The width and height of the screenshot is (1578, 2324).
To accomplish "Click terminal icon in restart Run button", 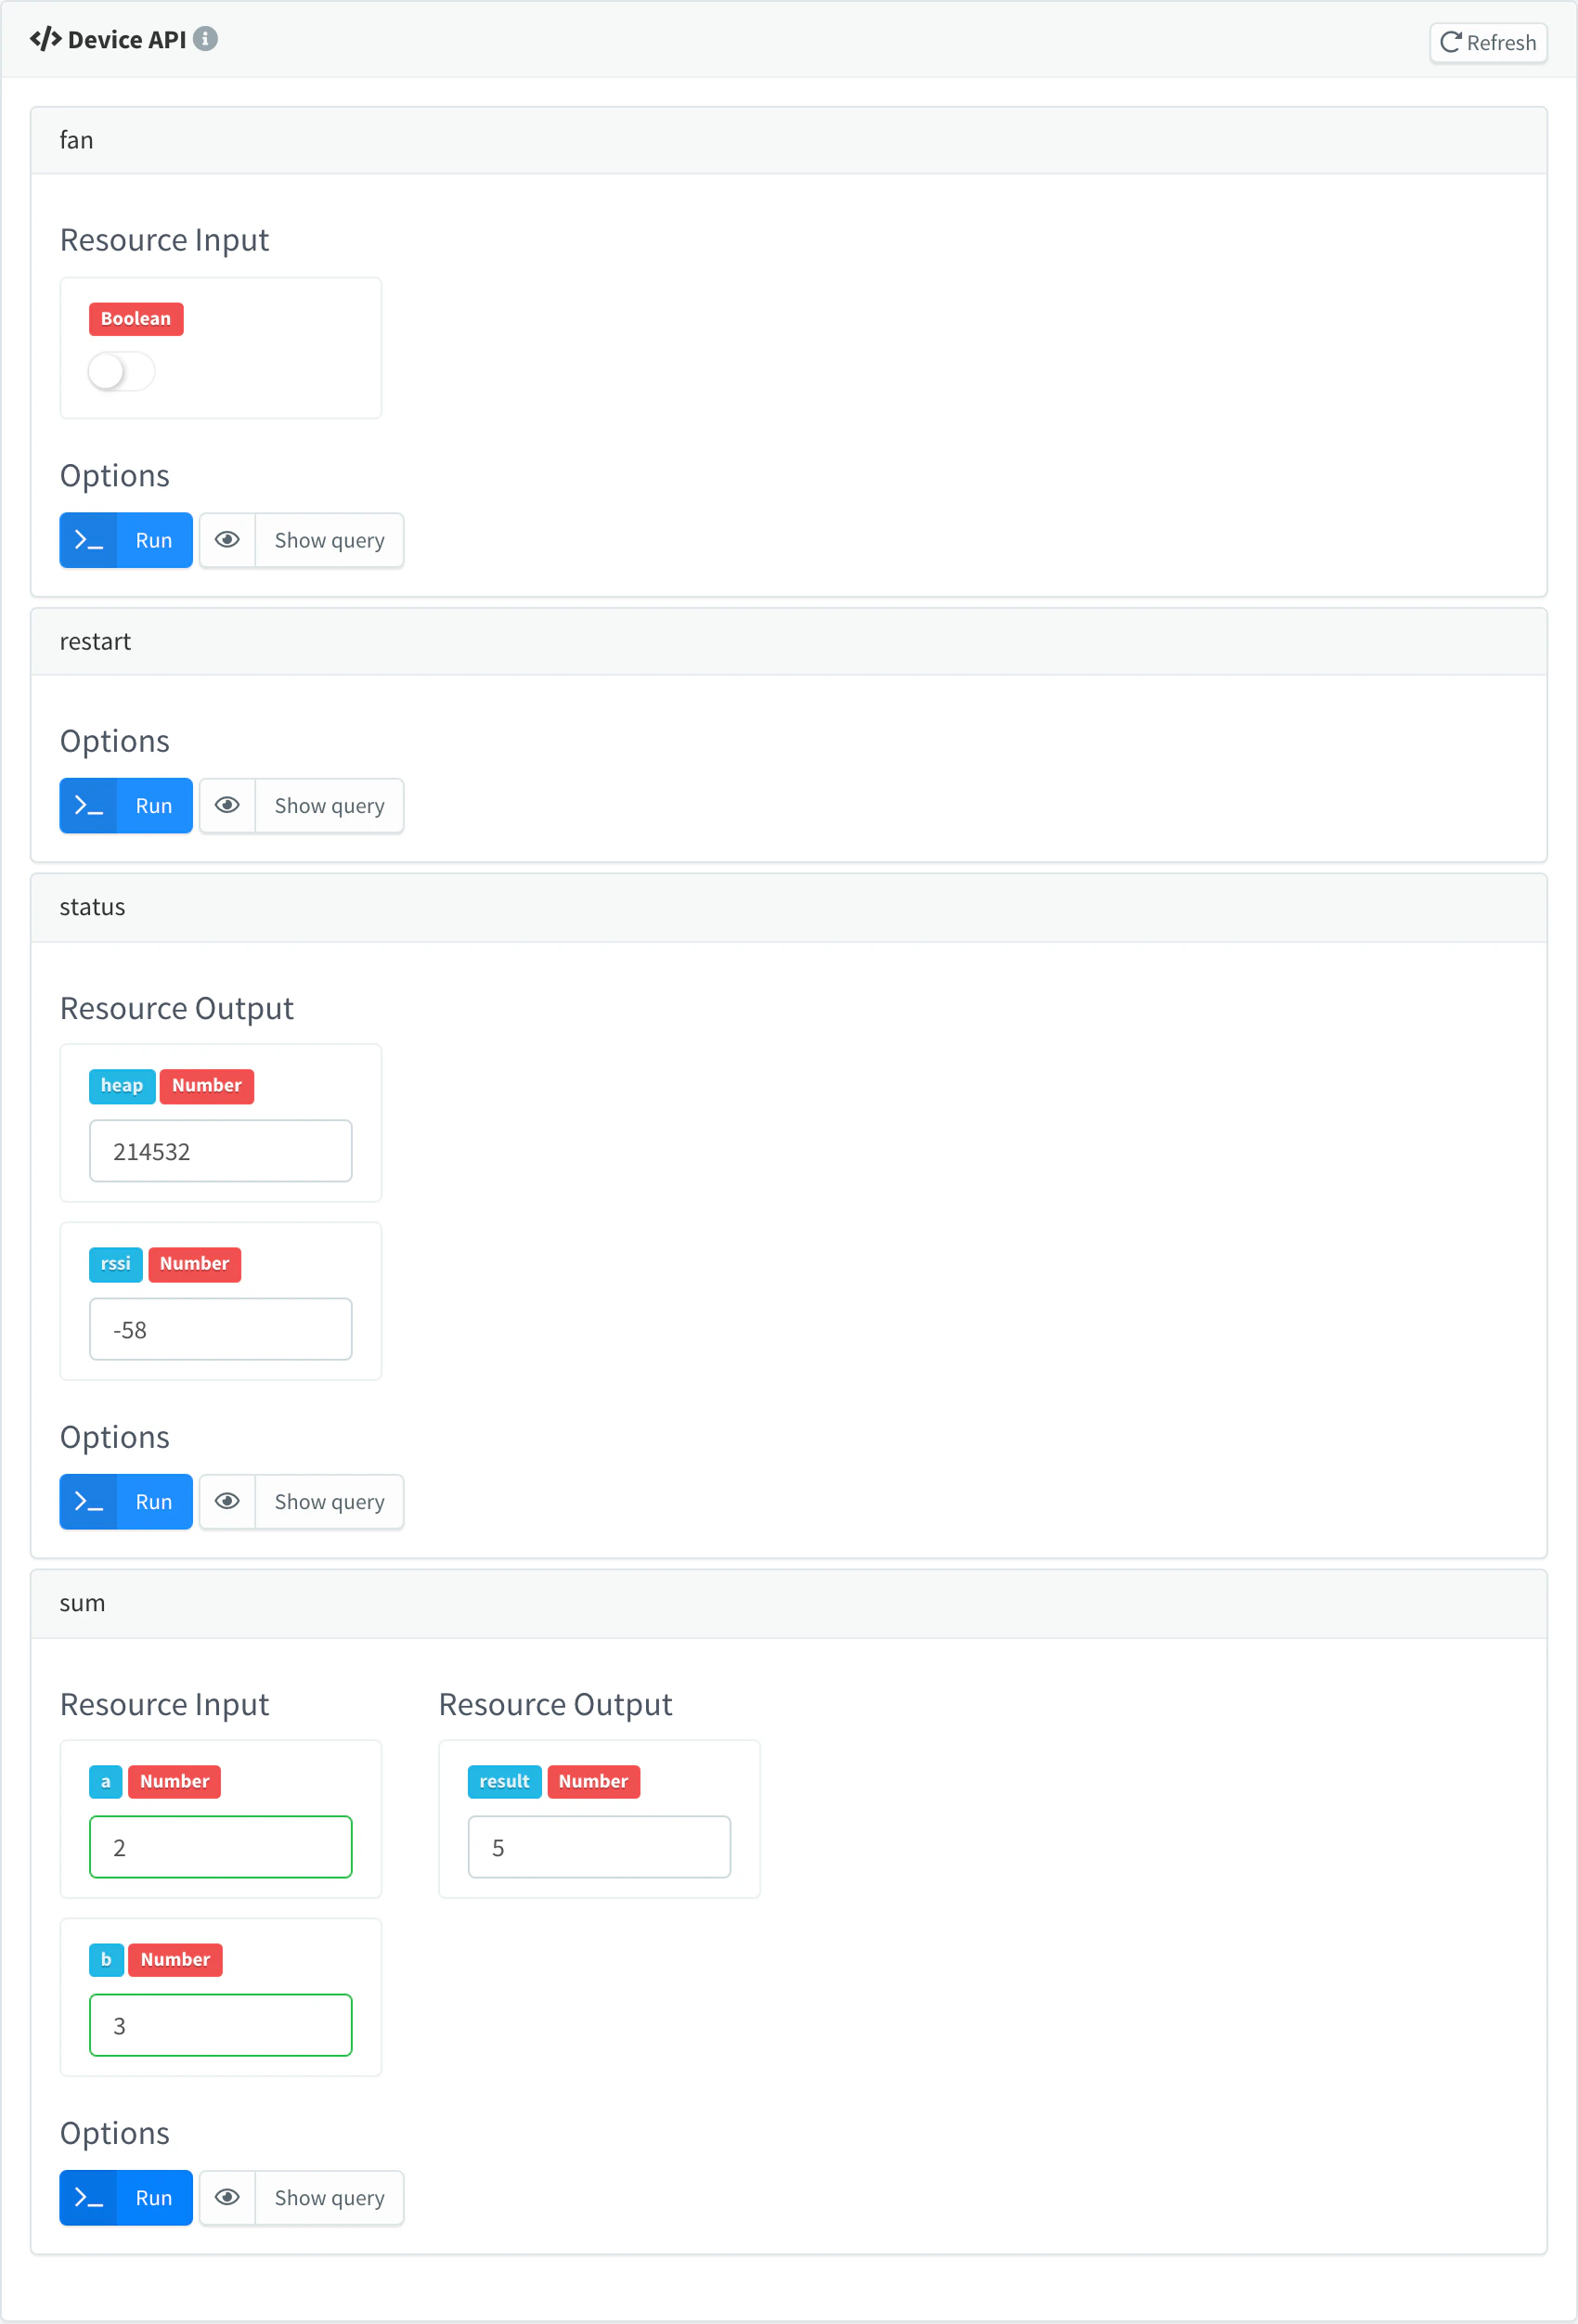I will [x=89, y=806].
